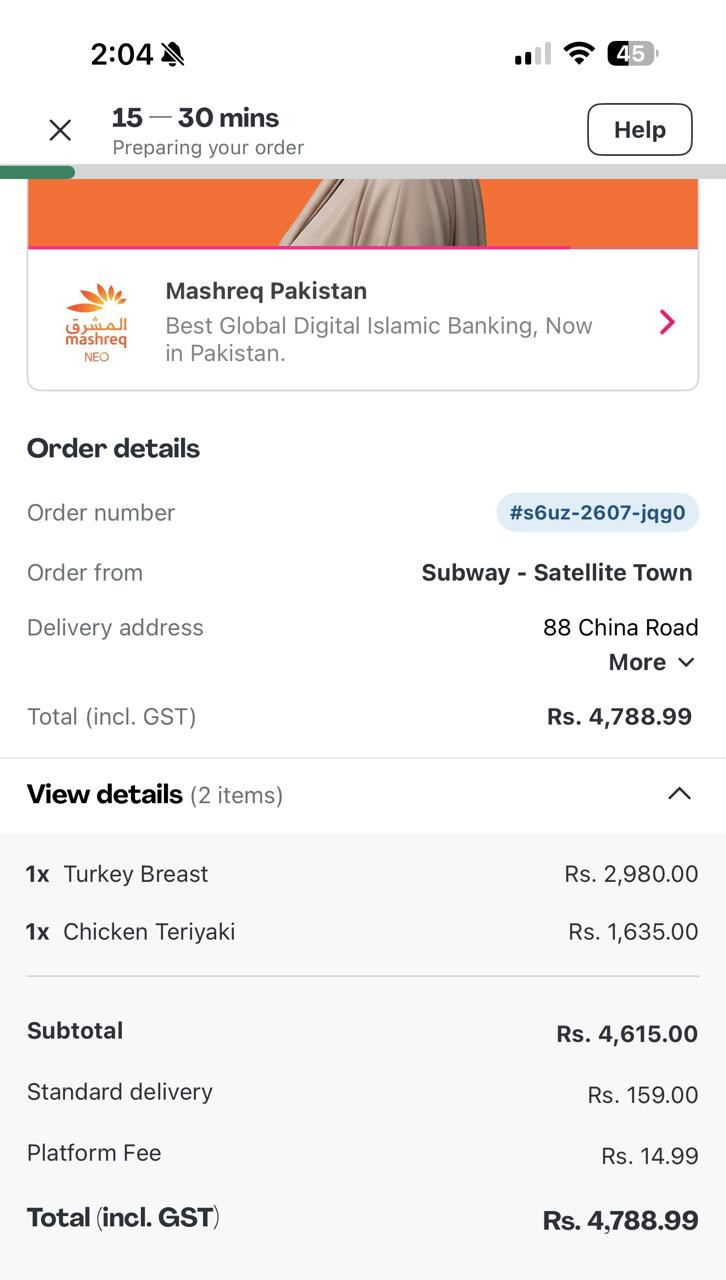This screenshot has height=1280, width=726.
Task: Open the Mashreq Pakistan ad arrow
Action: (x=667, y=322)
